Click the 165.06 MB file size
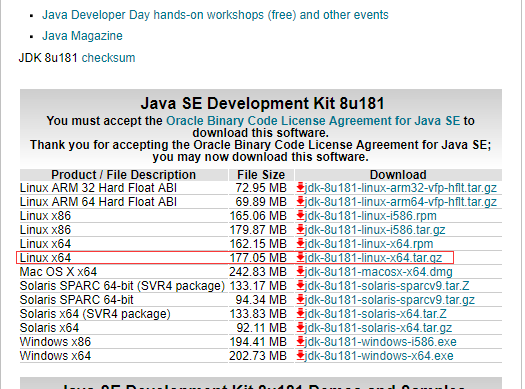Viewport: 525px width, 389px height. (x=258, y=216)
